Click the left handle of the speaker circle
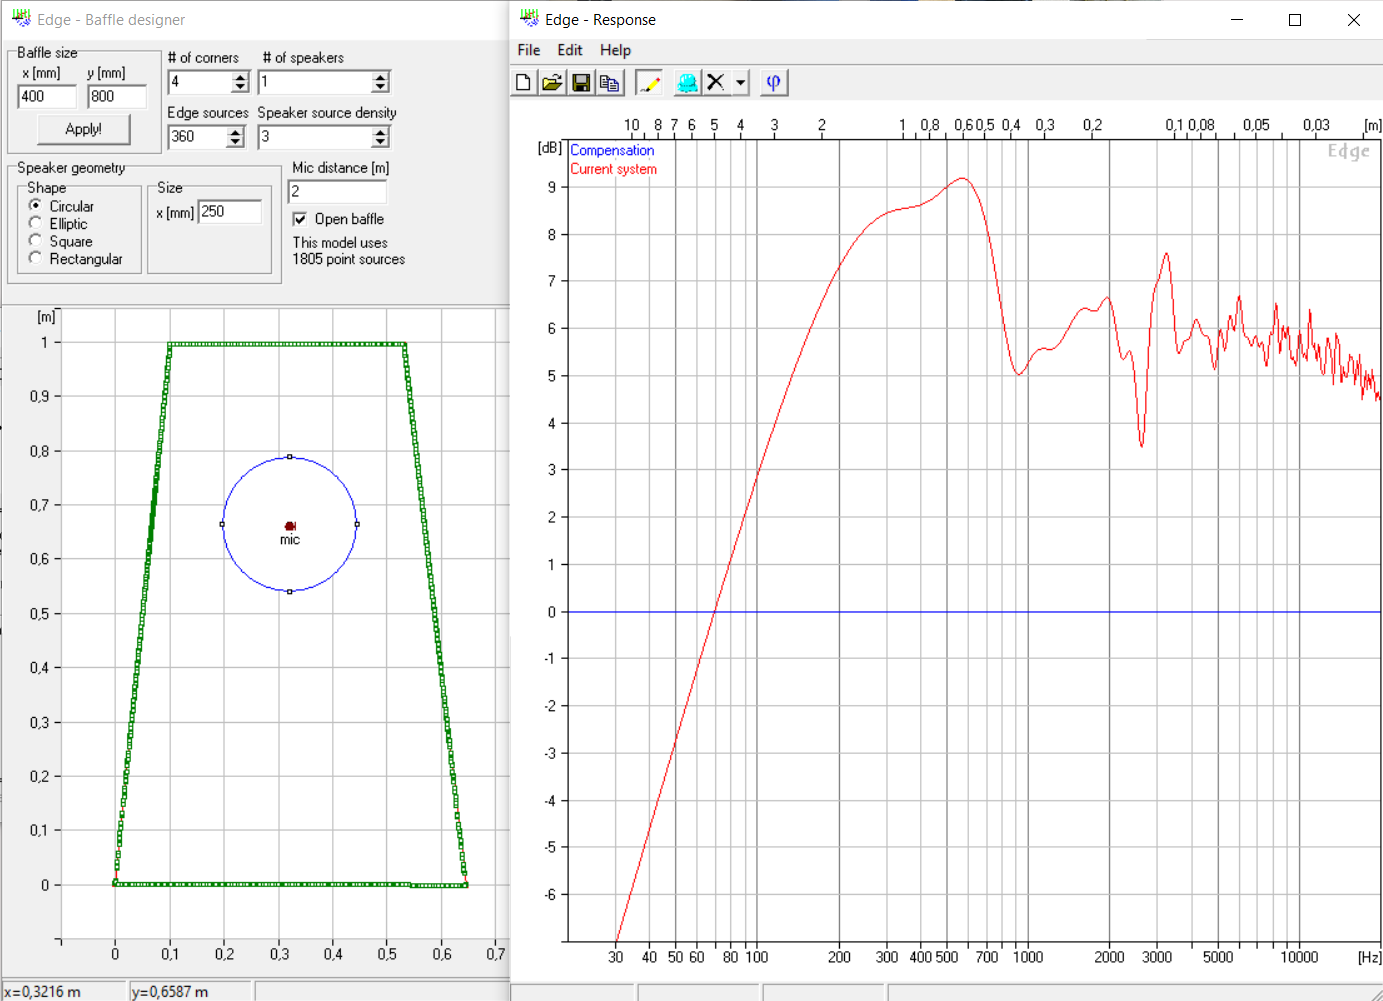 click(222, 524)
